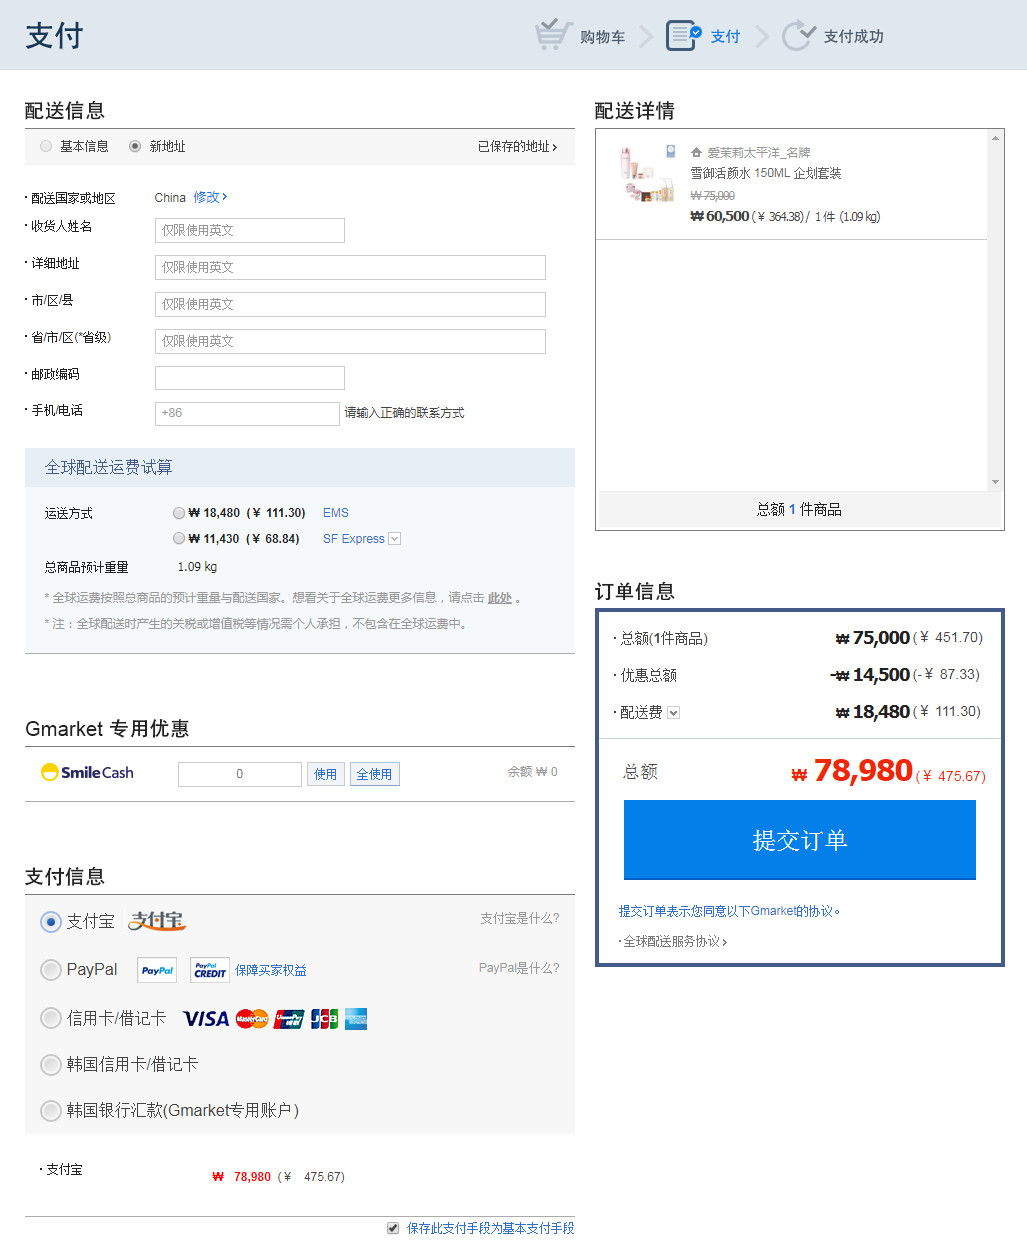Click the 使用 SmileCash button
The image size is (1027, 1257).
326,774
